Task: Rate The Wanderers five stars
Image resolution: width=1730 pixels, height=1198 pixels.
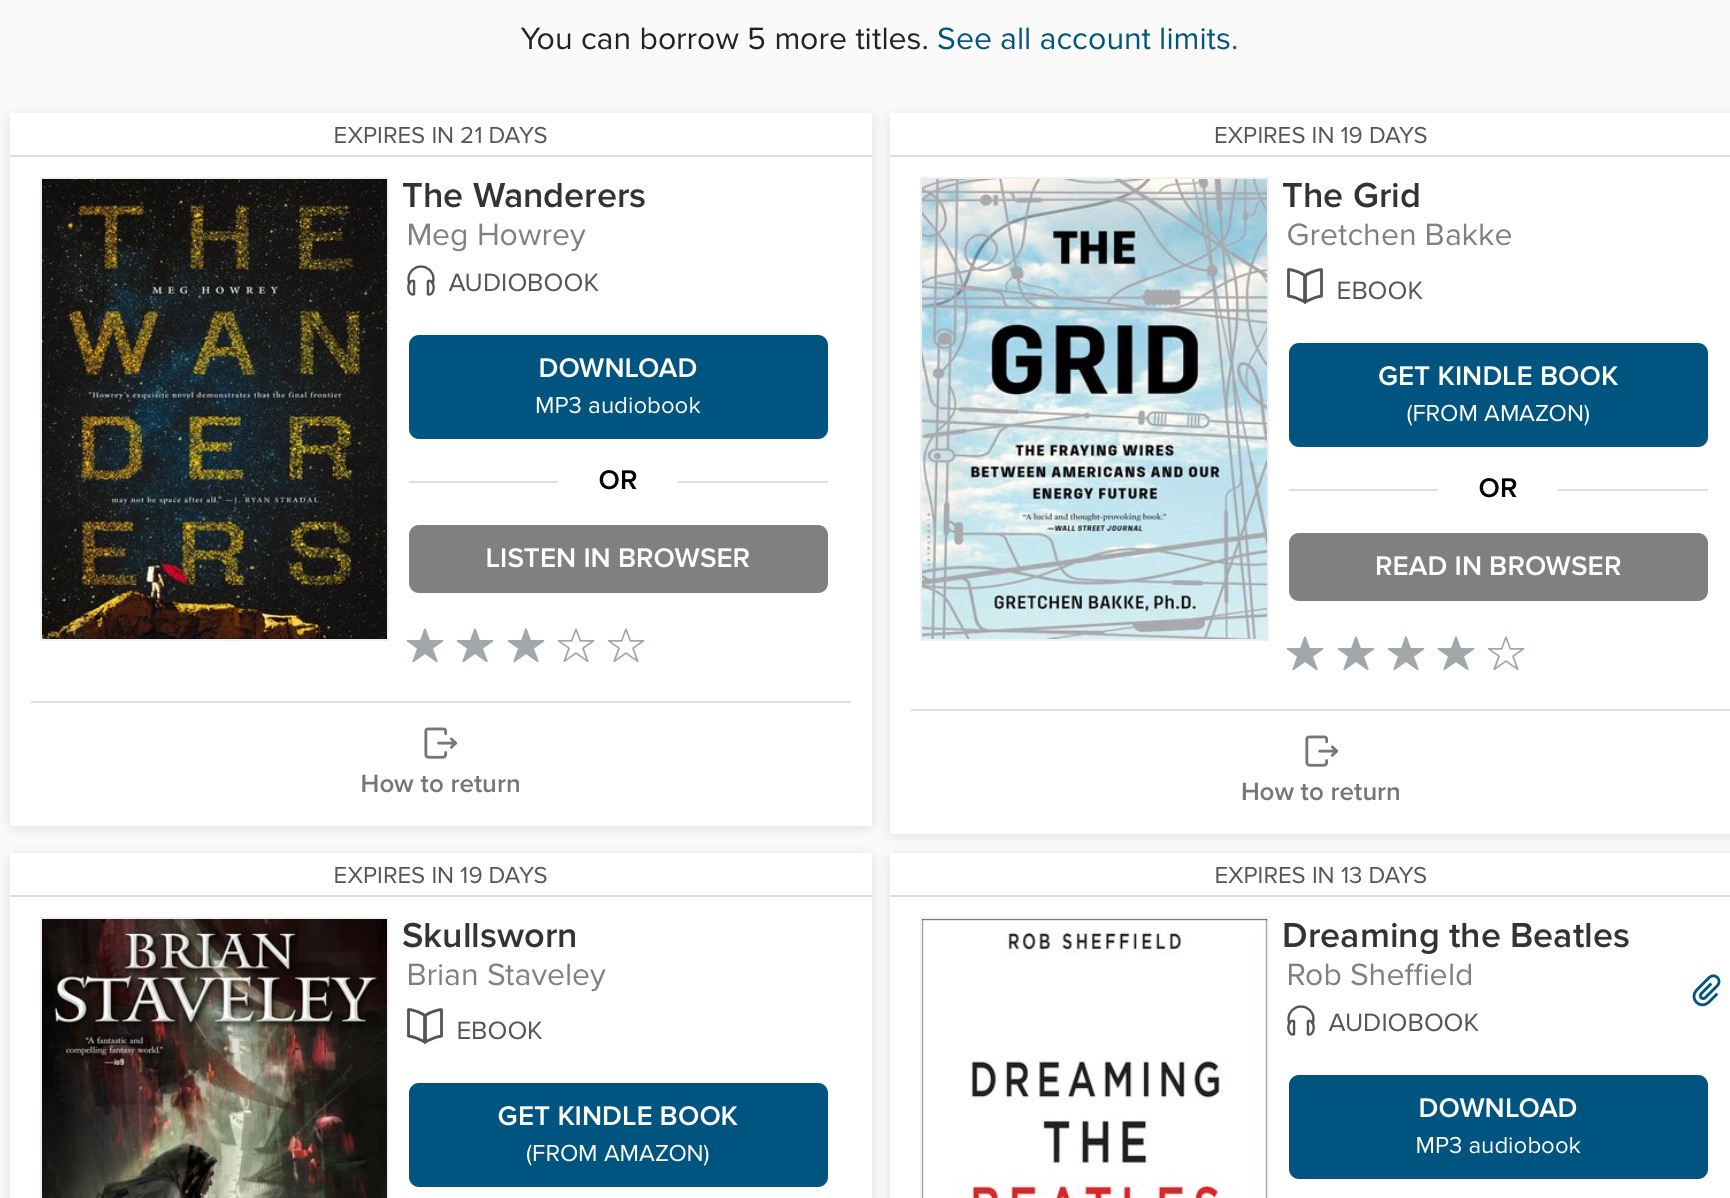Action: (x=626, y=646)
